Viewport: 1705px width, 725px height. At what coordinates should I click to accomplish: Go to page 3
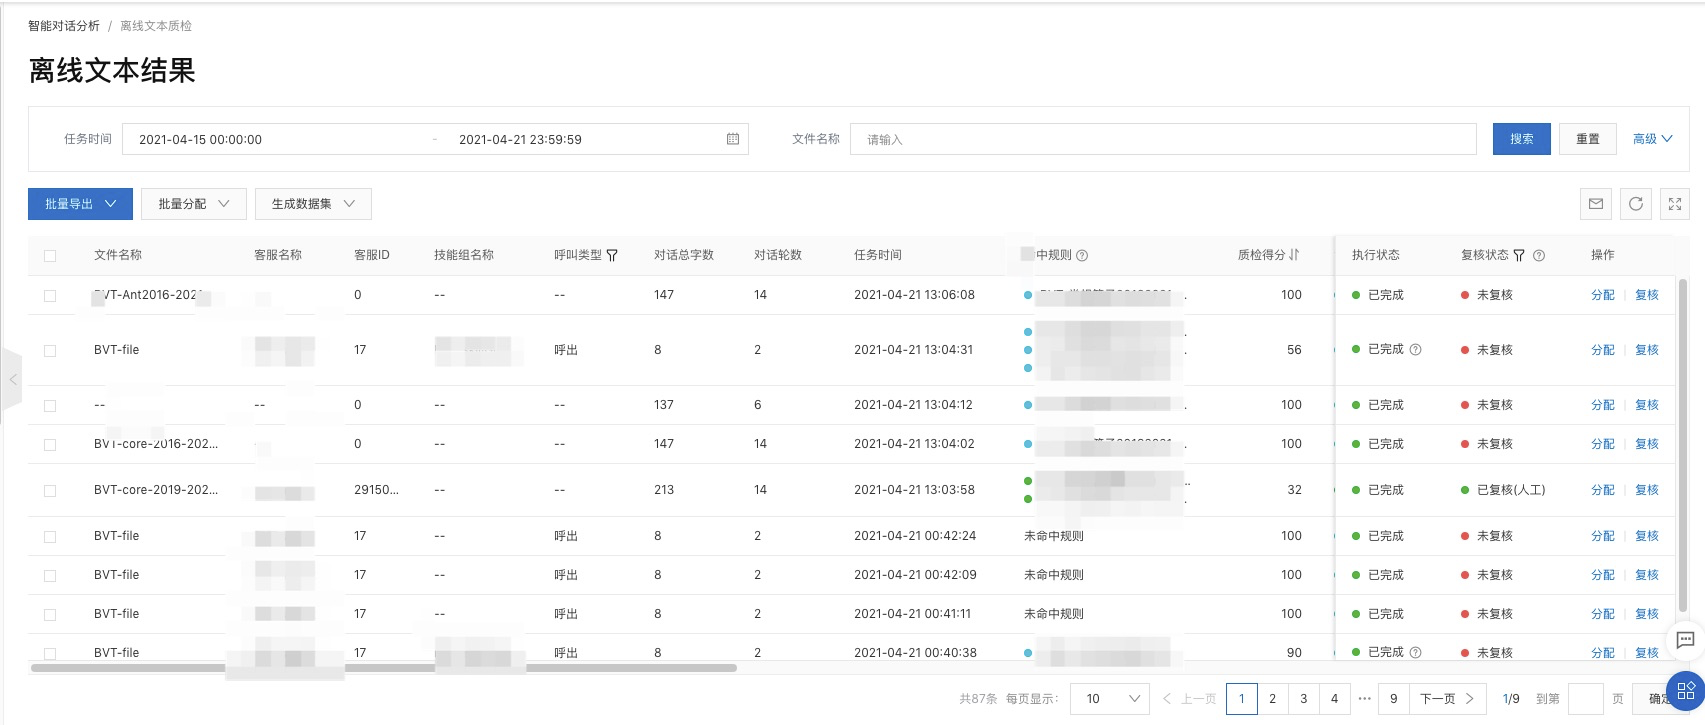[x=1303, y=698]
